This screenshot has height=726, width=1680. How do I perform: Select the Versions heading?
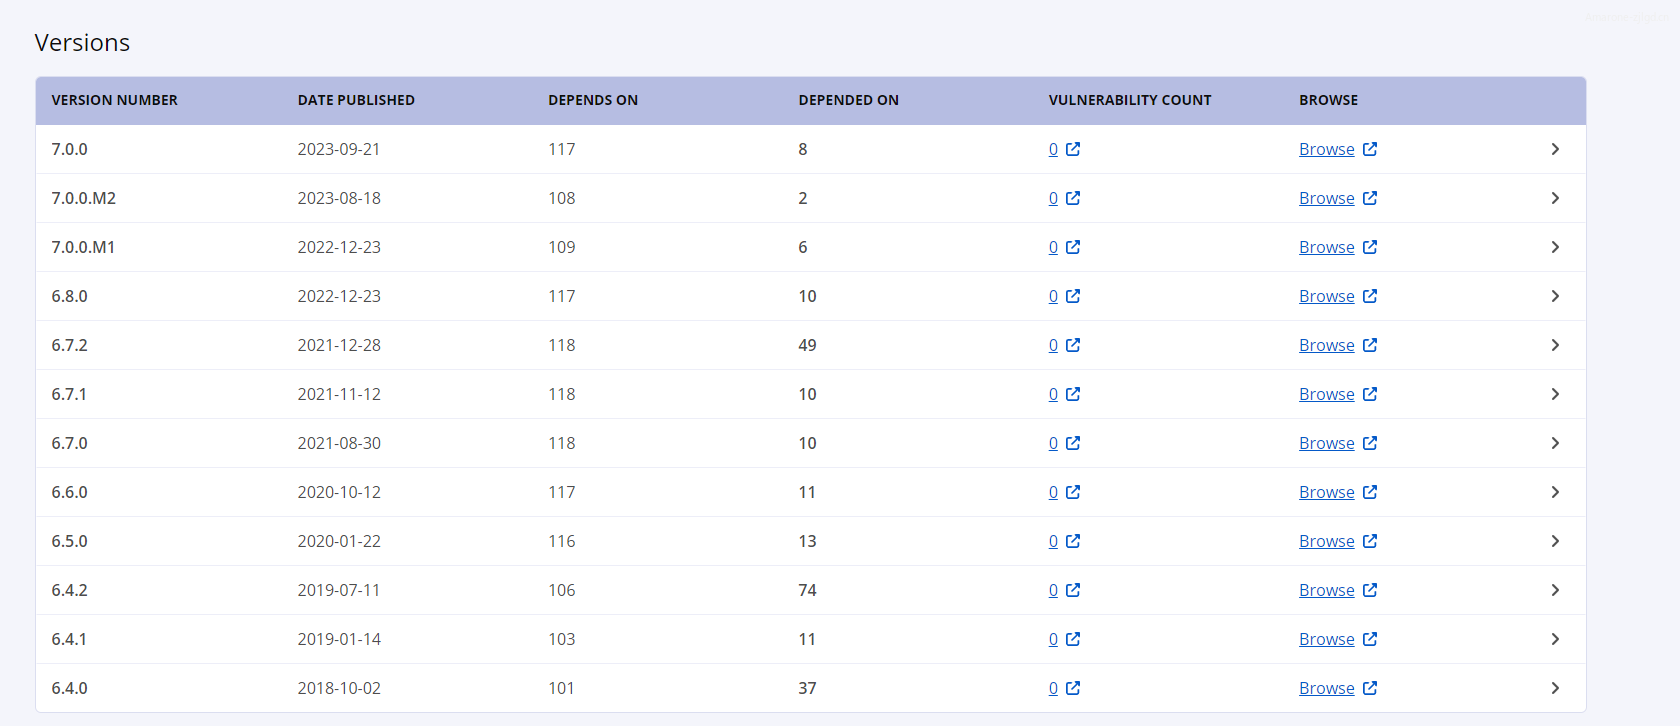(x=82, y=43)
